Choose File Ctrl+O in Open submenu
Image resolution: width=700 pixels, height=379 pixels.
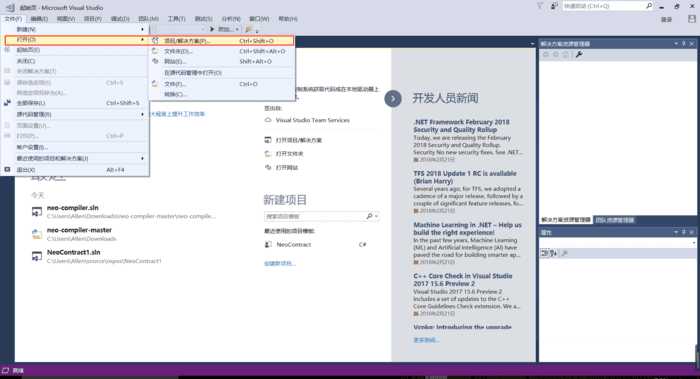pos(222,84)
